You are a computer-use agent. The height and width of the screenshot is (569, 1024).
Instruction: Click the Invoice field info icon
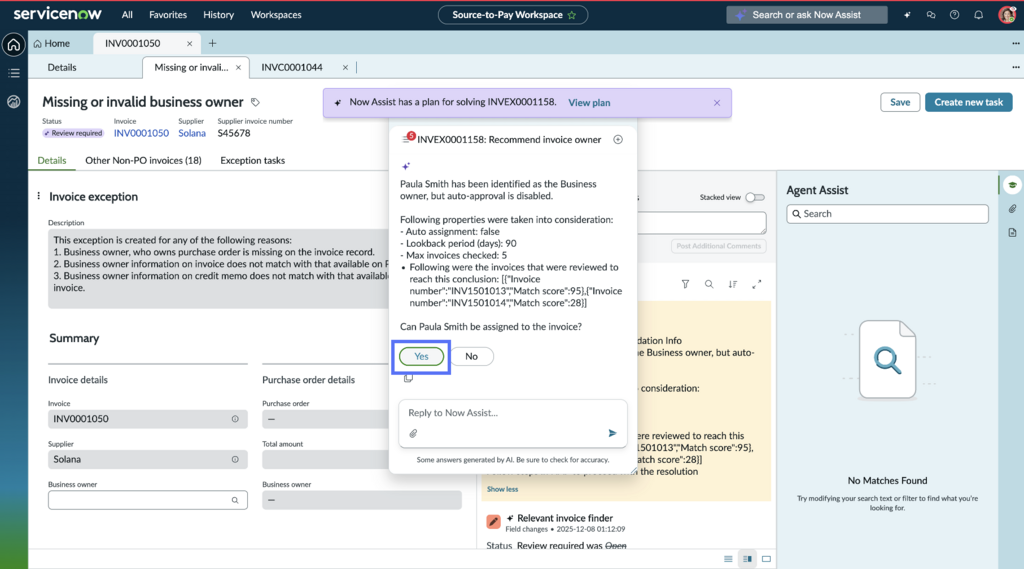click(235, 419)
